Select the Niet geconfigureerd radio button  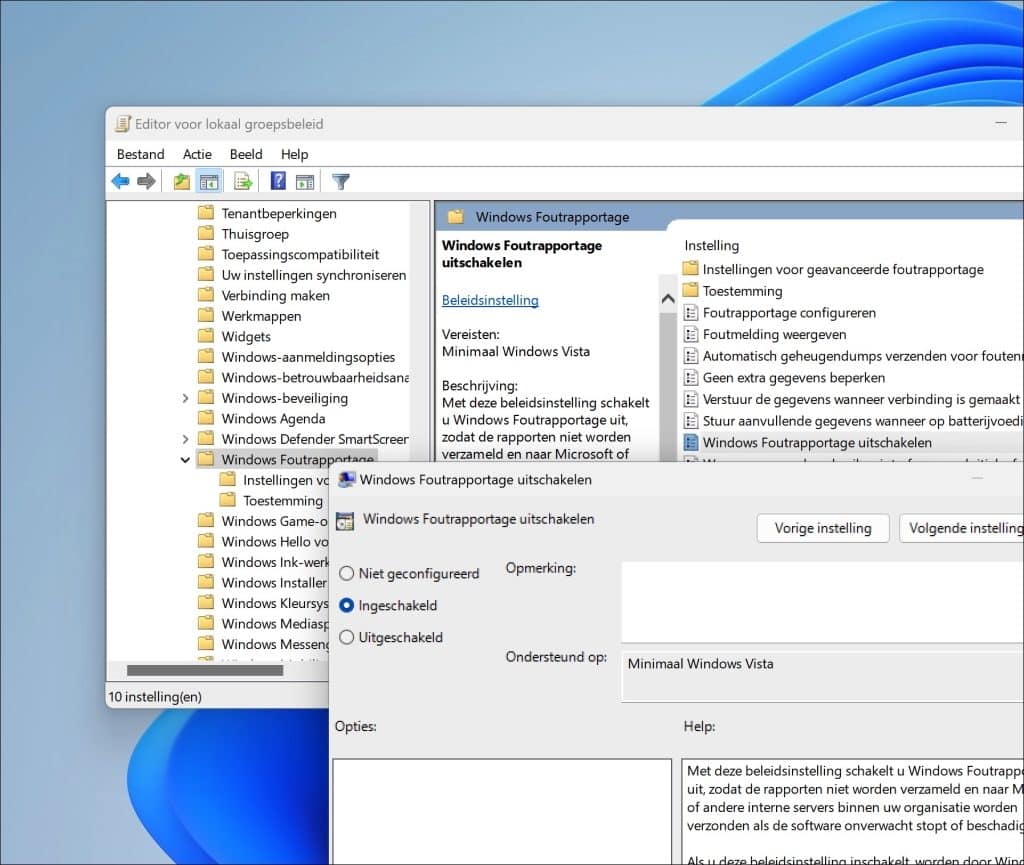click(x=347, y=573)
